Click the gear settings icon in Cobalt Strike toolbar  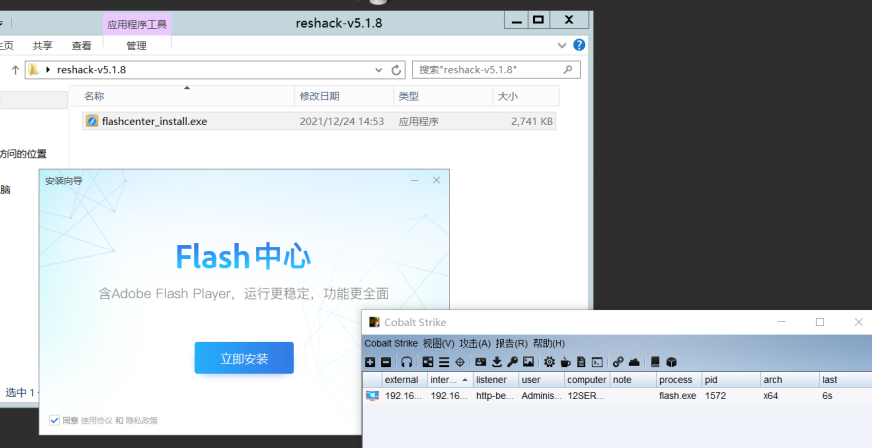pos(549,361)
